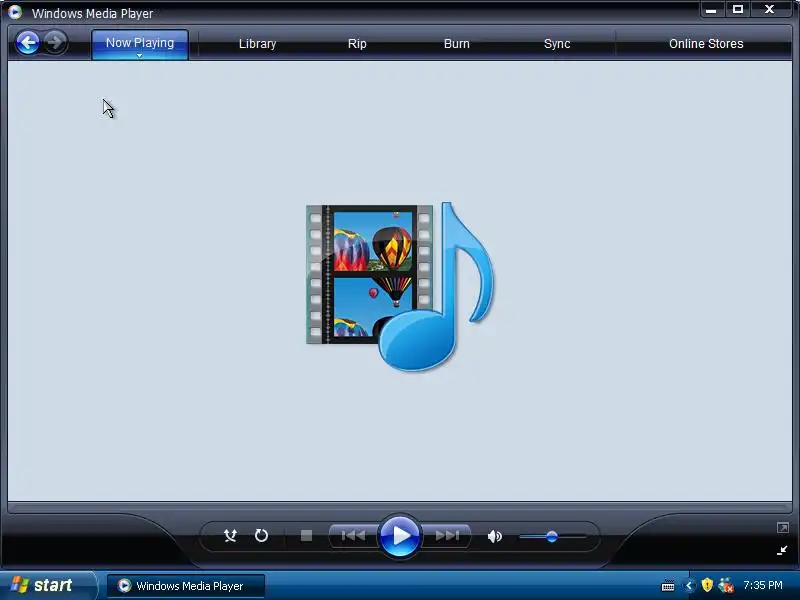The image size is (800, 600).
Task: Click the Windows Media Player title bar icon
Action: tap(15, 12)
